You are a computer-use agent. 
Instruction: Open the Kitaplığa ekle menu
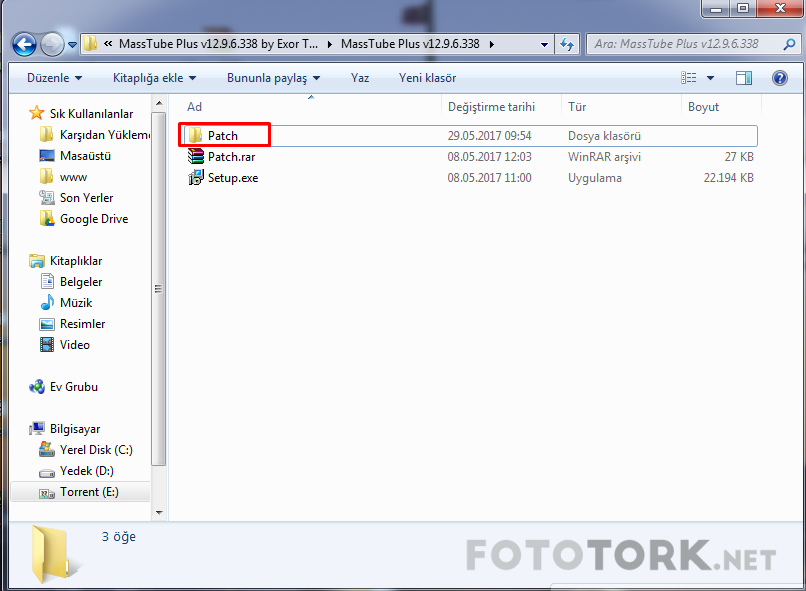[154, 78]
